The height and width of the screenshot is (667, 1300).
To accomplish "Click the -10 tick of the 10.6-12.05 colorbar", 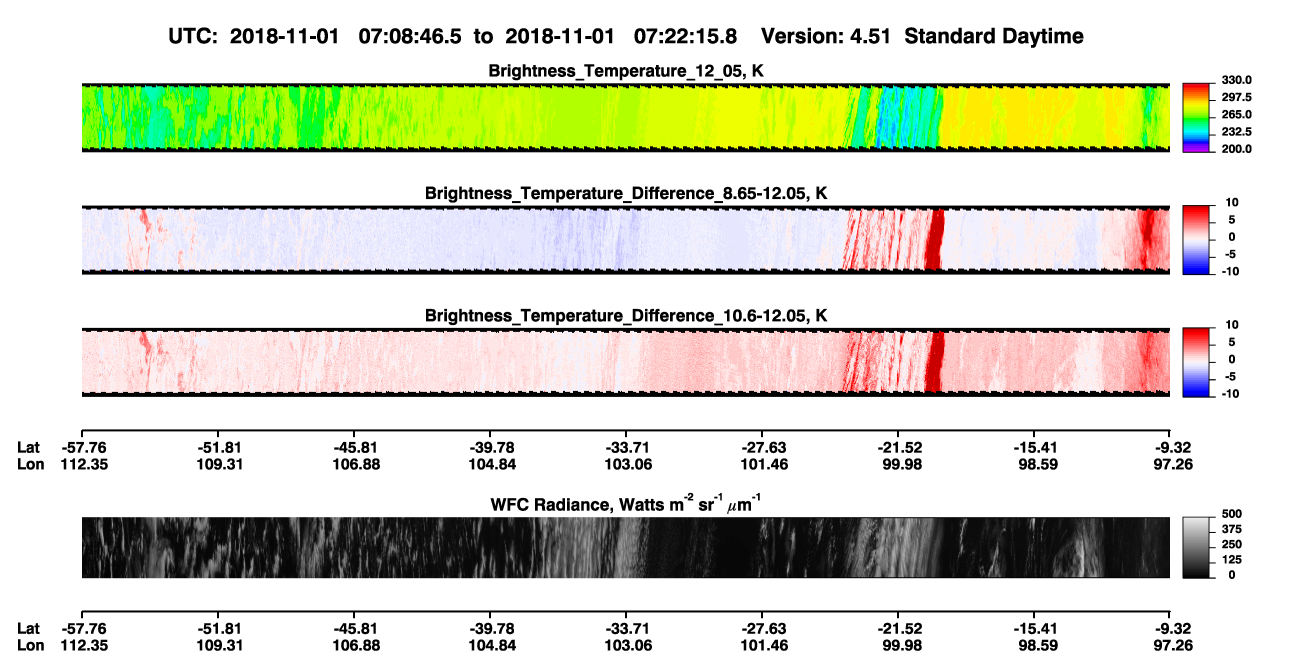I will coord(1230,394).
